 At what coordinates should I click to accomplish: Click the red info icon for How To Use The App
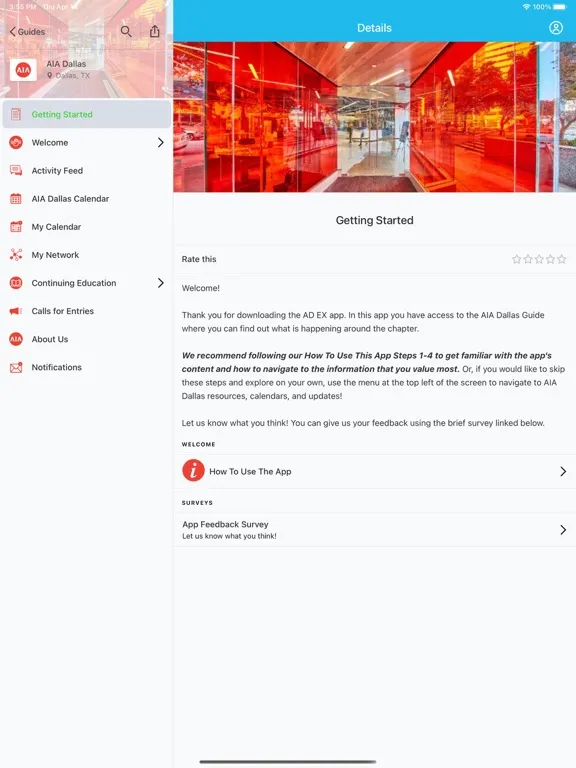pos(193,471)
